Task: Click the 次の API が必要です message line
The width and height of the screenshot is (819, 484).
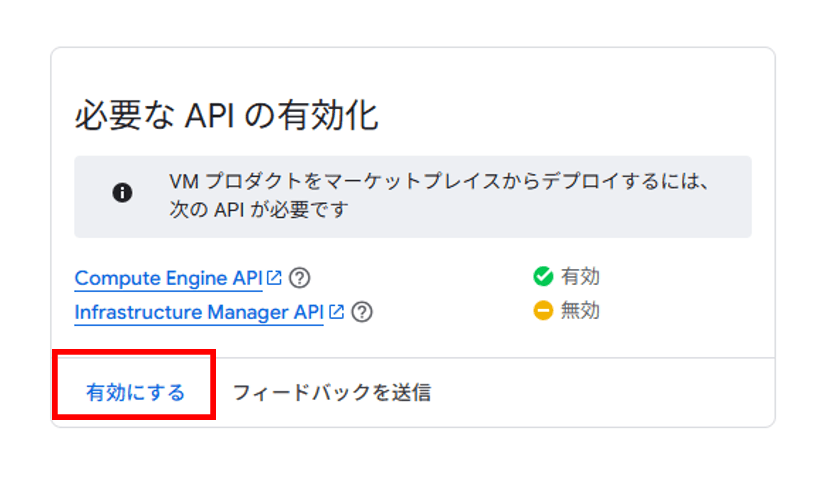Action: point(264,210)
